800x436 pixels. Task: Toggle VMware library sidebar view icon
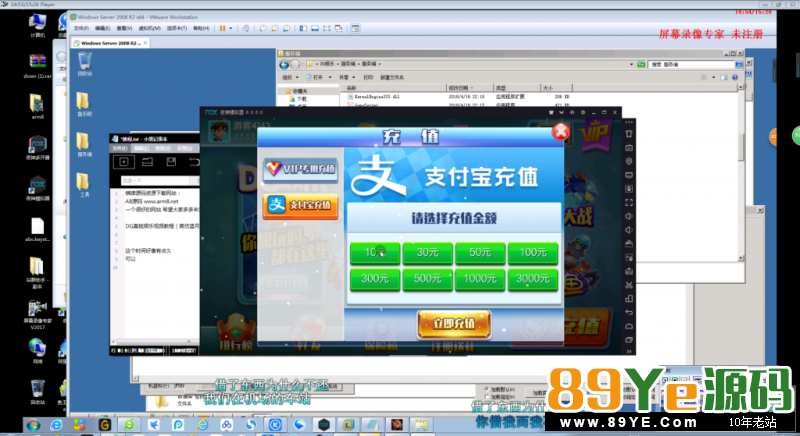pyautogui.click(x=303, y=29)
